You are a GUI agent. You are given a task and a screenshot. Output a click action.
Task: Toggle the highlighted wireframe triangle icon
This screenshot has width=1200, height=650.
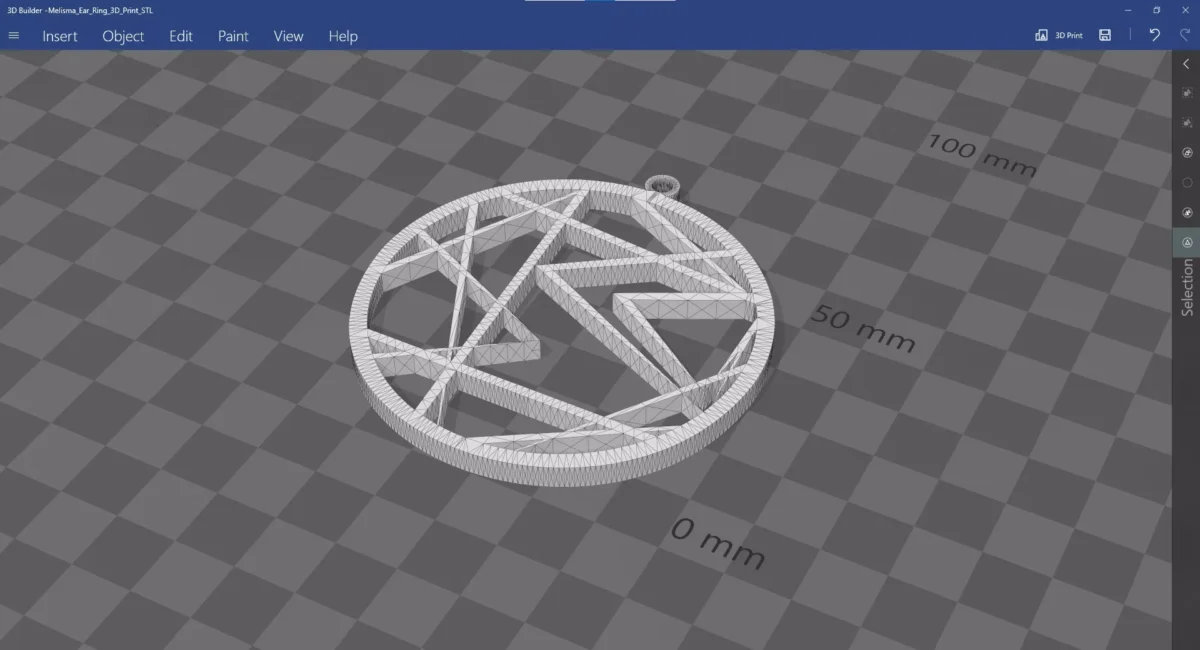(1187, 242)
